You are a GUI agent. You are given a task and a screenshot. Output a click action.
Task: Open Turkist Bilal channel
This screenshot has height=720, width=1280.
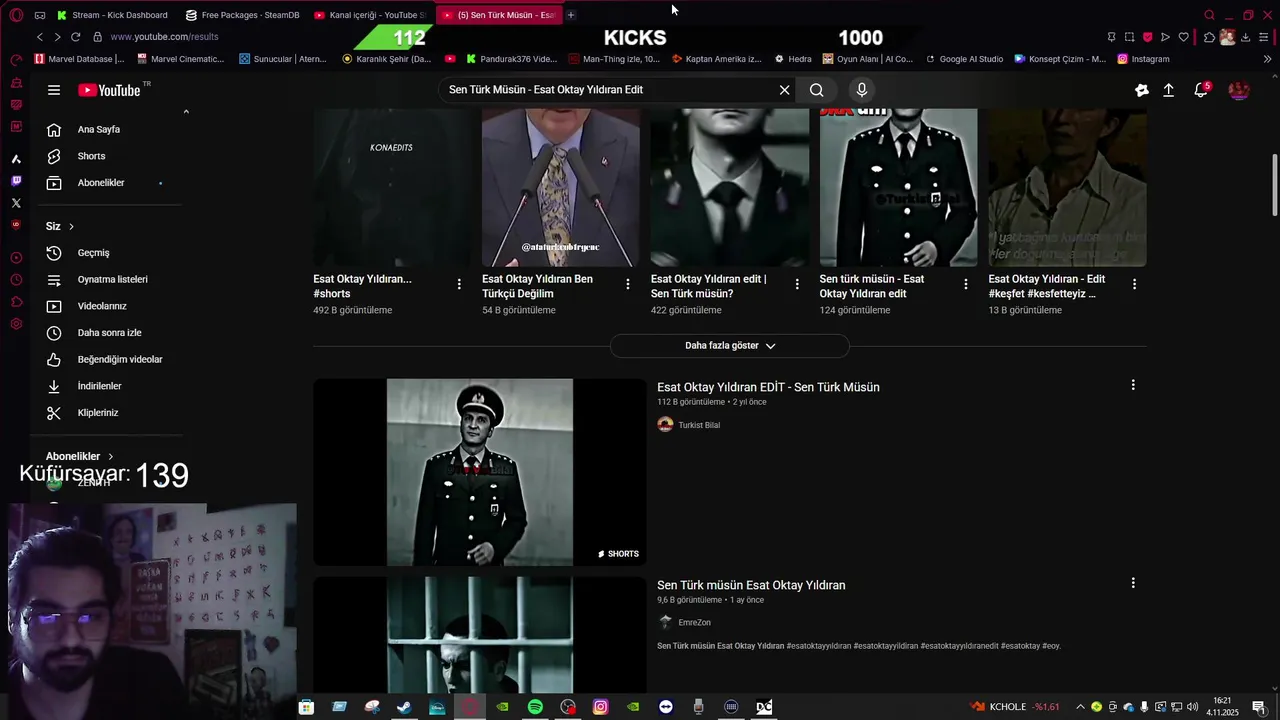[699, 425]
